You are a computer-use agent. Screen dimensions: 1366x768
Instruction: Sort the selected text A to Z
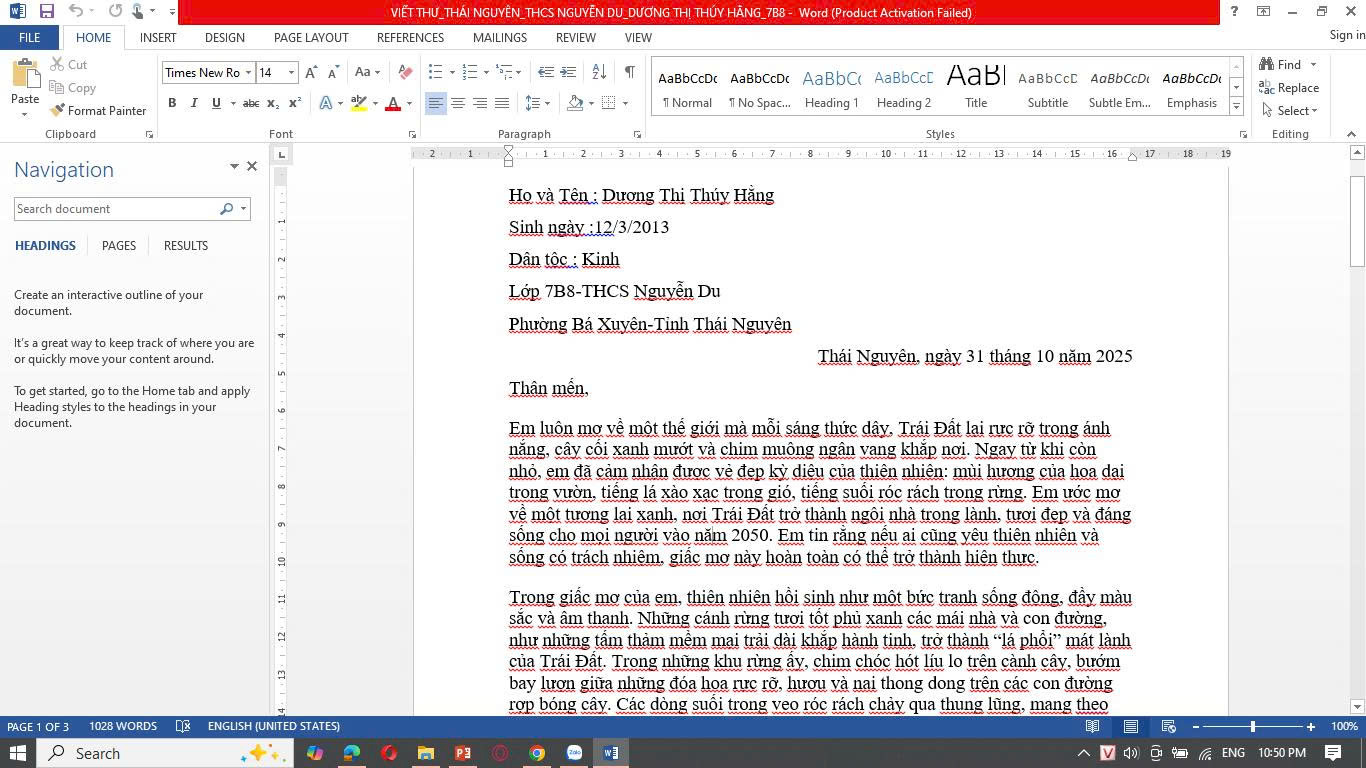click(x=599, y=72)
